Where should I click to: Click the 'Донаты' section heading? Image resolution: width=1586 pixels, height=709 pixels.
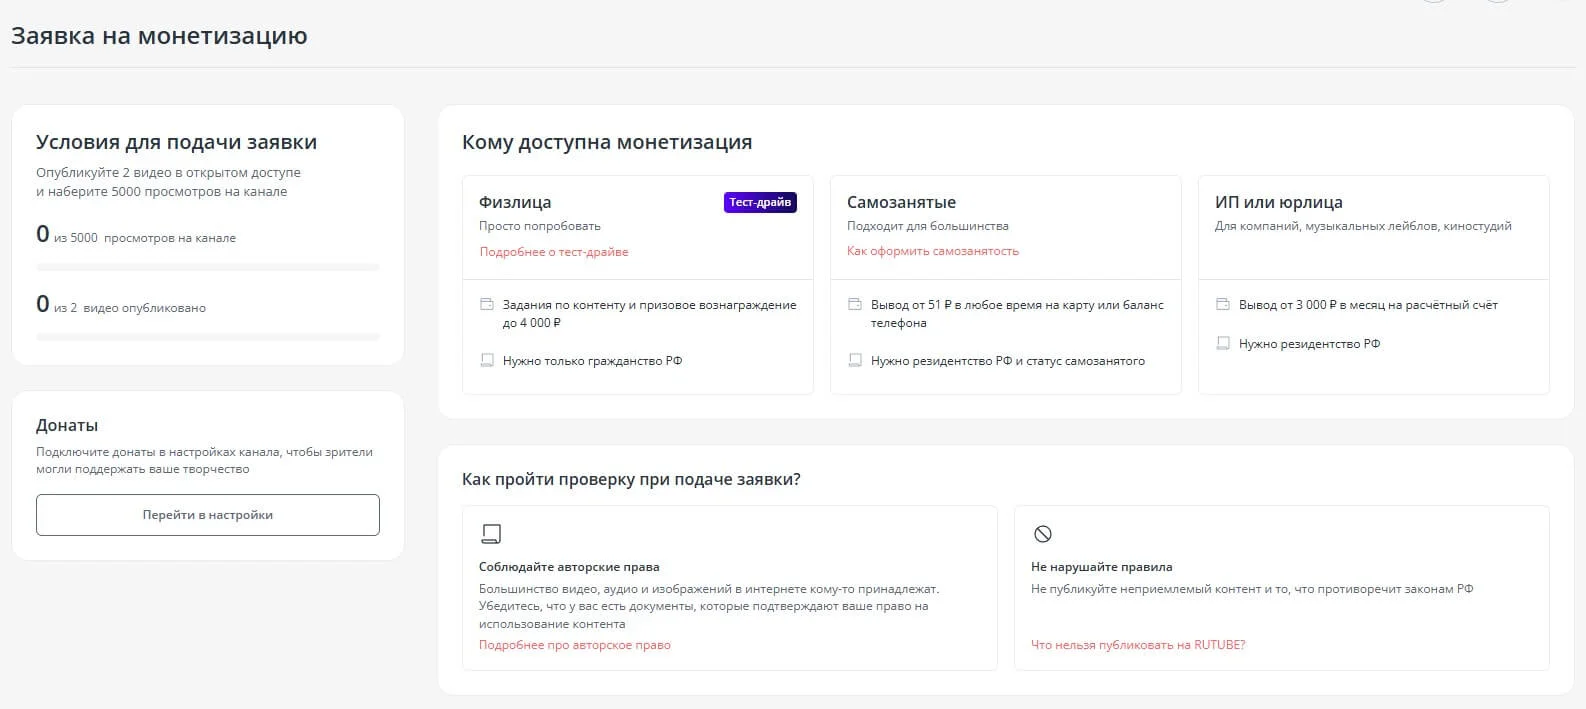tap(67, 426)
